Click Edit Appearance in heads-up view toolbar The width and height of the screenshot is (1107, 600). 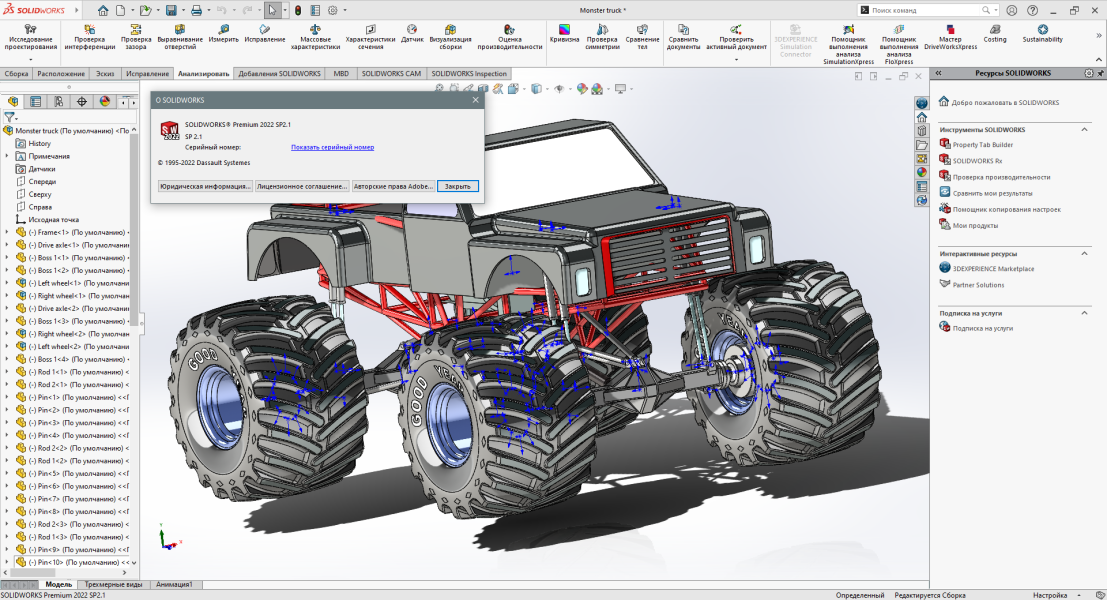581,89
